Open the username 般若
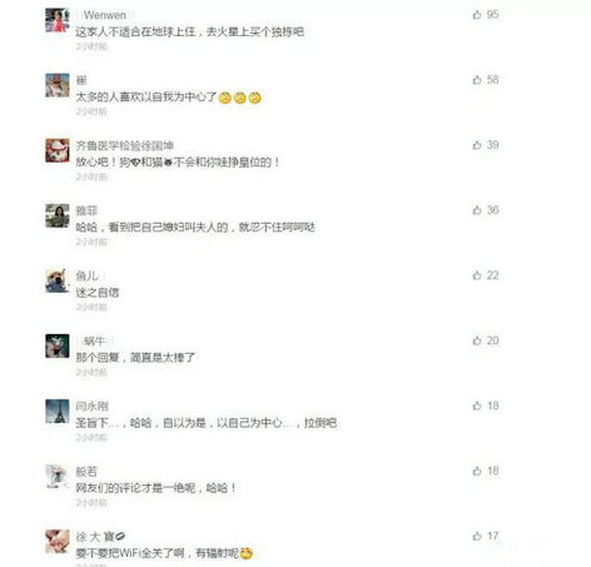Screen dimensions: 591x567 [87, 471]
